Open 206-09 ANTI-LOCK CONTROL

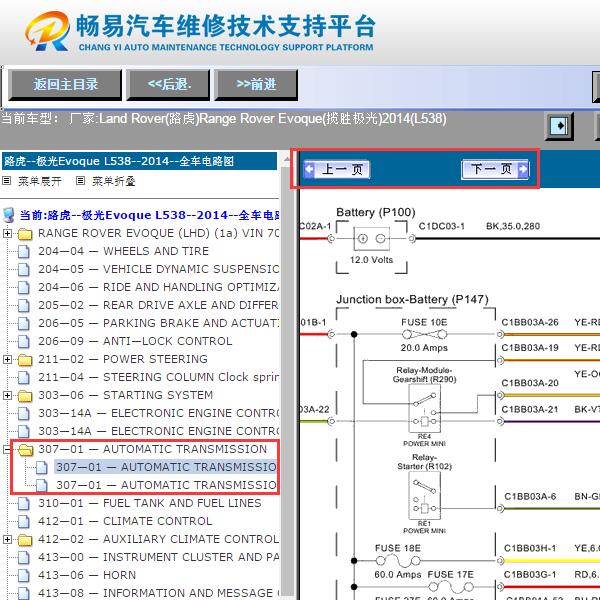pyautogui.click(x=135, y=341)
